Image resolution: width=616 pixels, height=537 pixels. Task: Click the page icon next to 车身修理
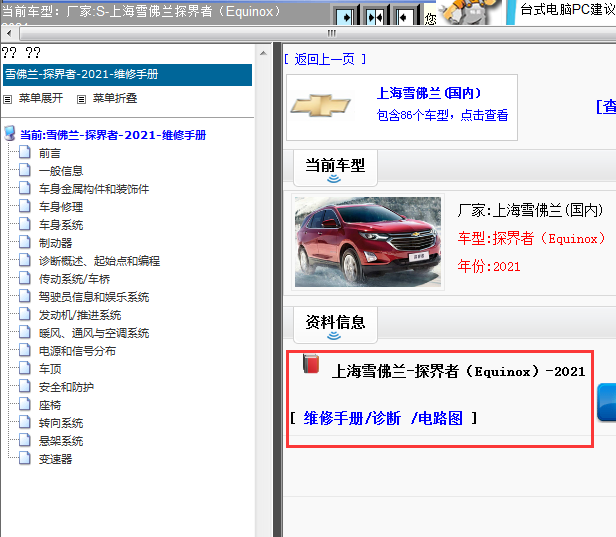tap(25, 205)
